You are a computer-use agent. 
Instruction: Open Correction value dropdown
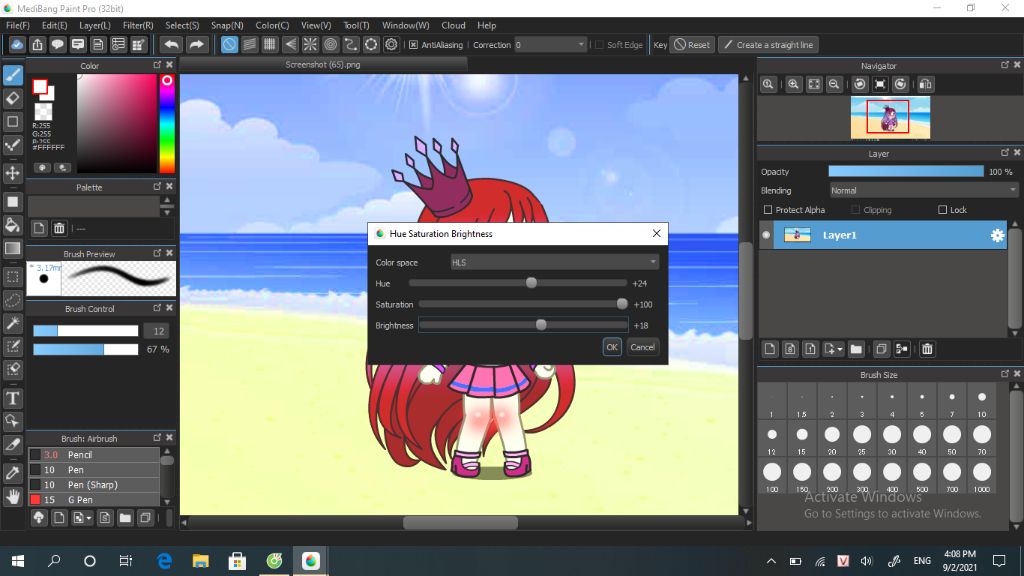[x=550, y=44]
